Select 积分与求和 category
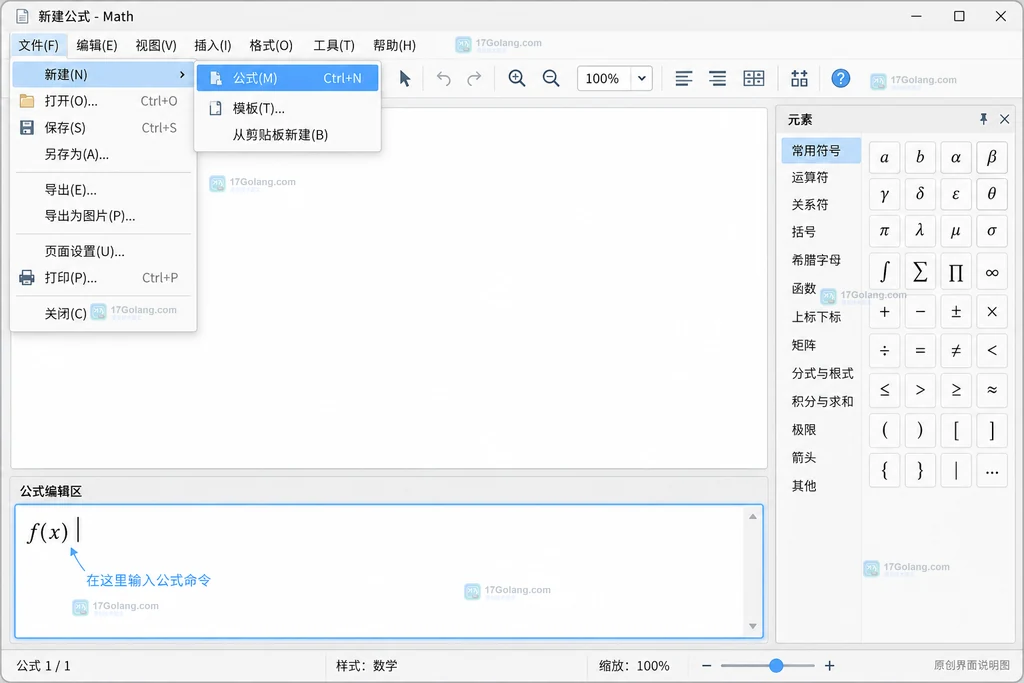The width and height of the screenshot is (1024, 683). click(821, 401)
